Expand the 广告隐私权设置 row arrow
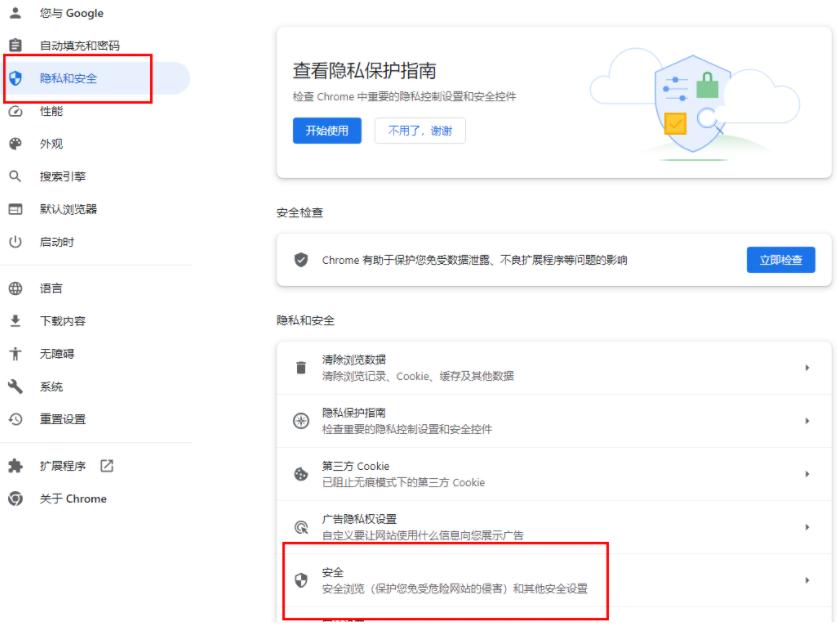The height and width of the screenshot is (629, 838). click(807, 527)
